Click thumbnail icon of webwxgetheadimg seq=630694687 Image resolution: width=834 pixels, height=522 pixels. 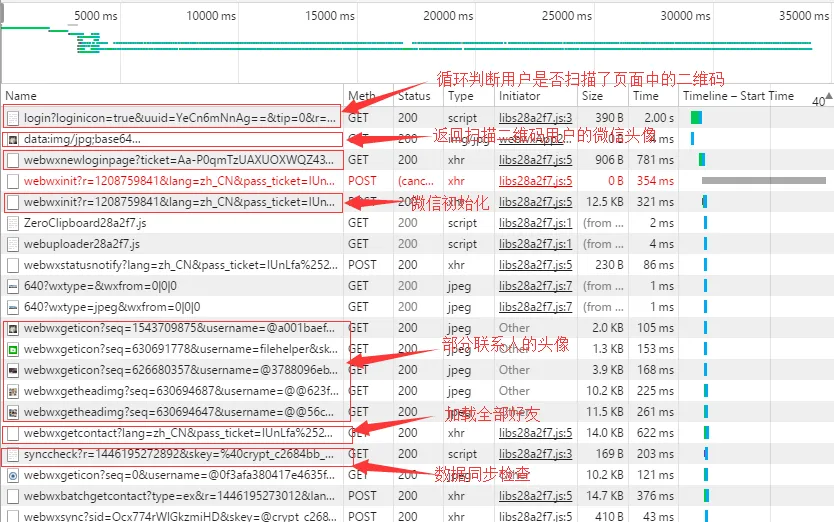(13, 391)
